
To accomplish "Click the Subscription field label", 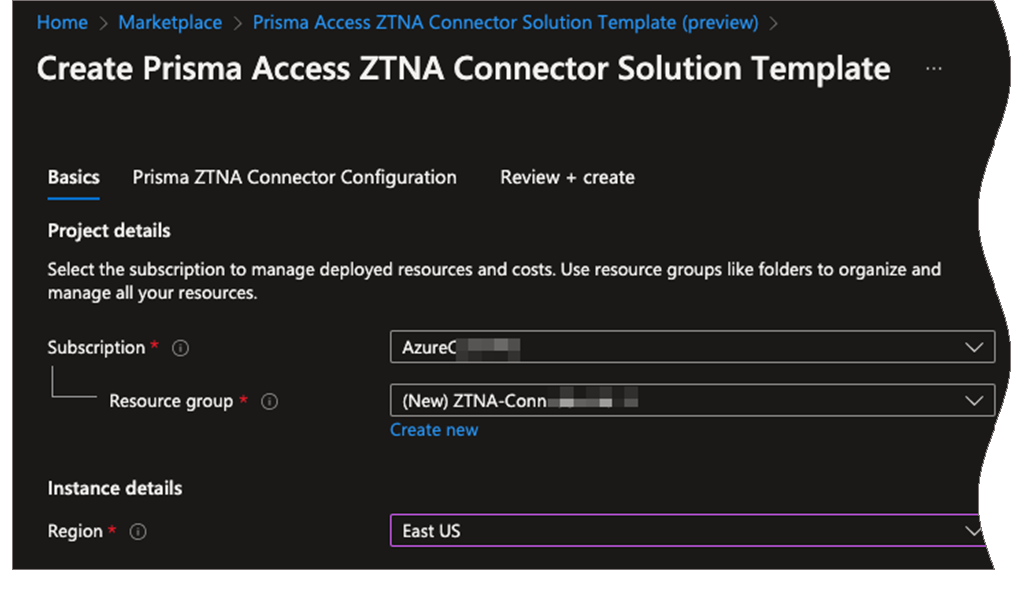I will click(96, 348).
